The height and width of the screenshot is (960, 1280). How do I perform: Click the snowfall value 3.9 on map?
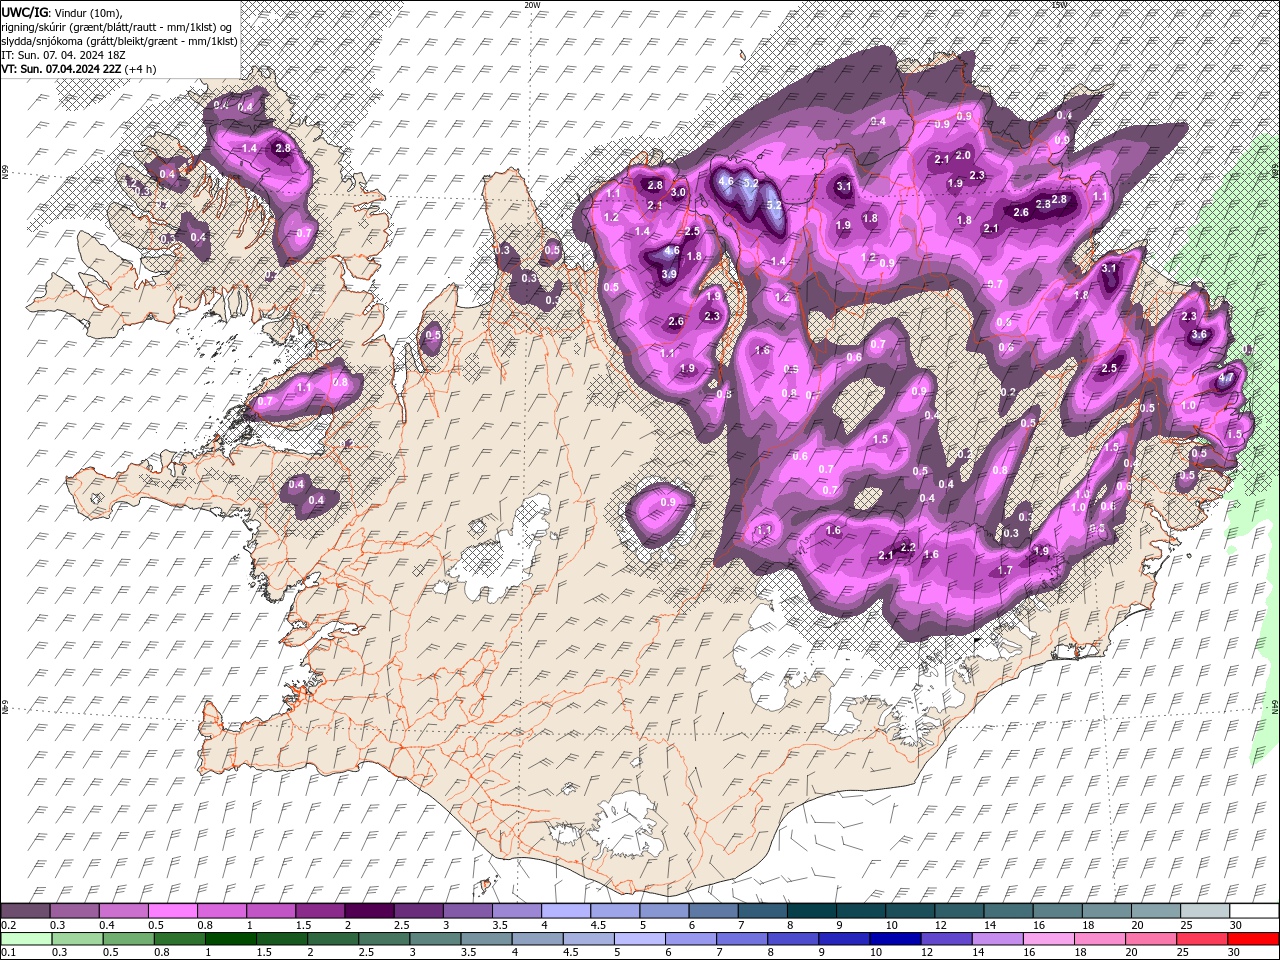(669, 274)
